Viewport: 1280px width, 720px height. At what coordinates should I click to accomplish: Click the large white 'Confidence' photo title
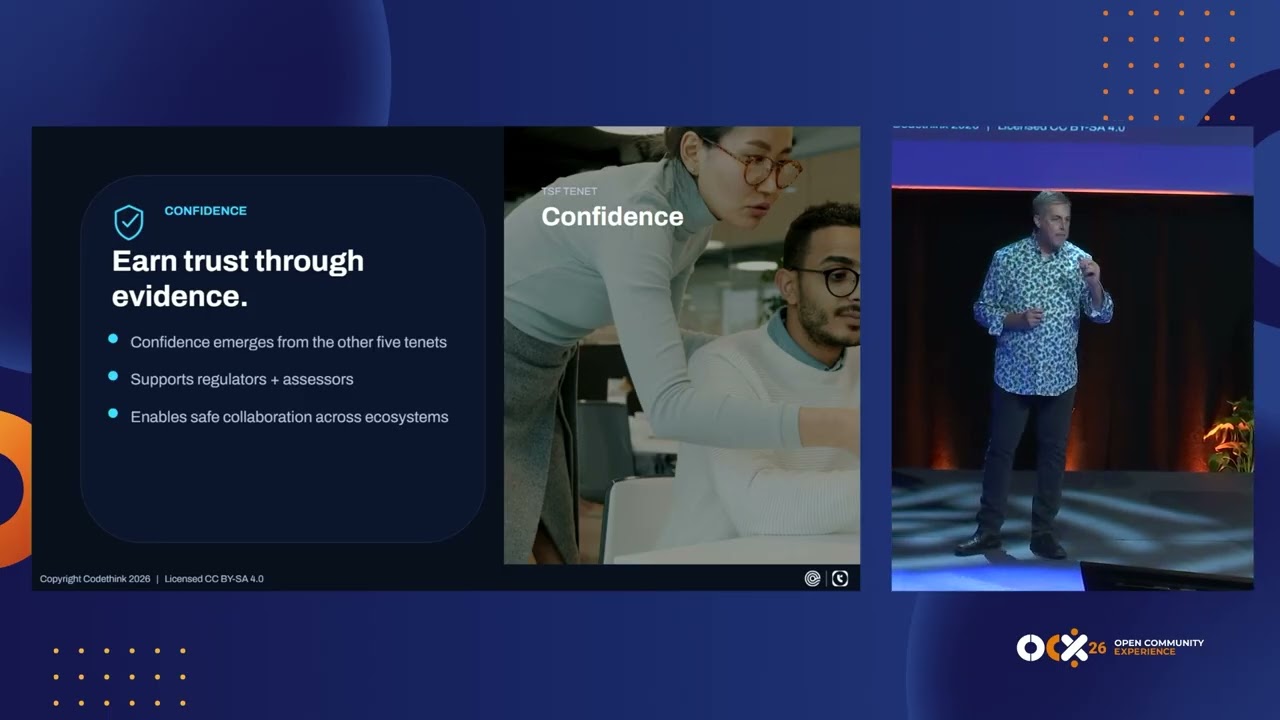click(612, 217)
